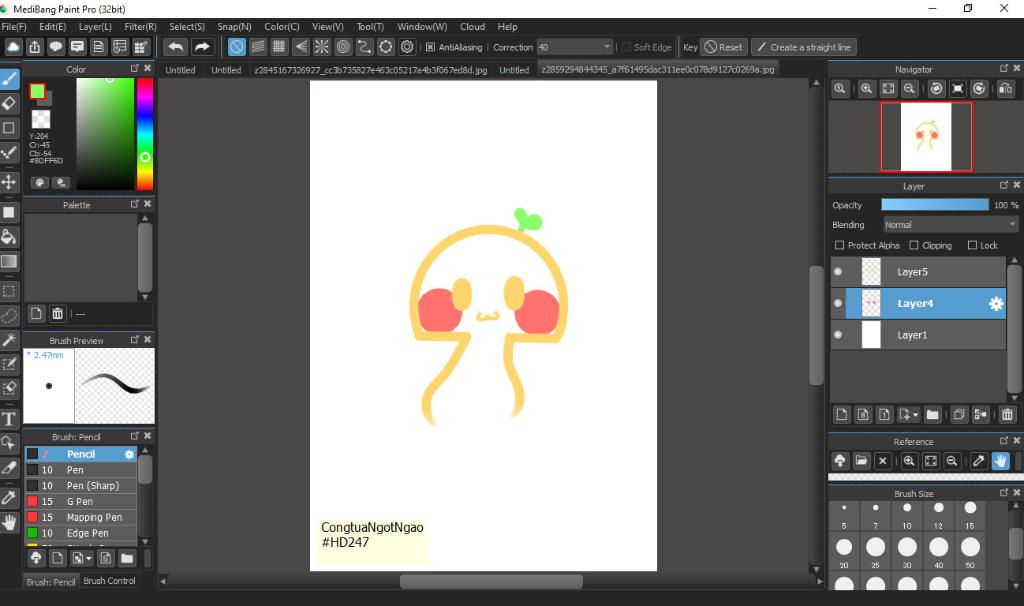Image resolution: width=1024 pixels, height=606 pixels.
Task: Toggle the AntiAliasing checkbox
Action: tap(430, 47)
